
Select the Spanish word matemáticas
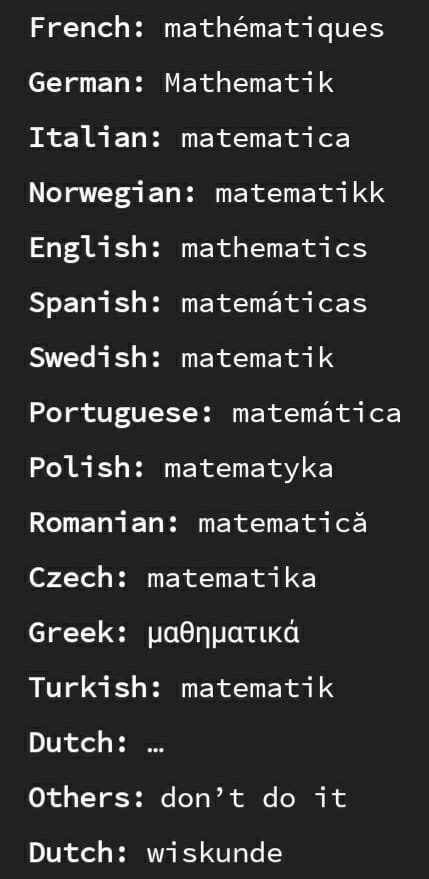click(x=274, y=303)
